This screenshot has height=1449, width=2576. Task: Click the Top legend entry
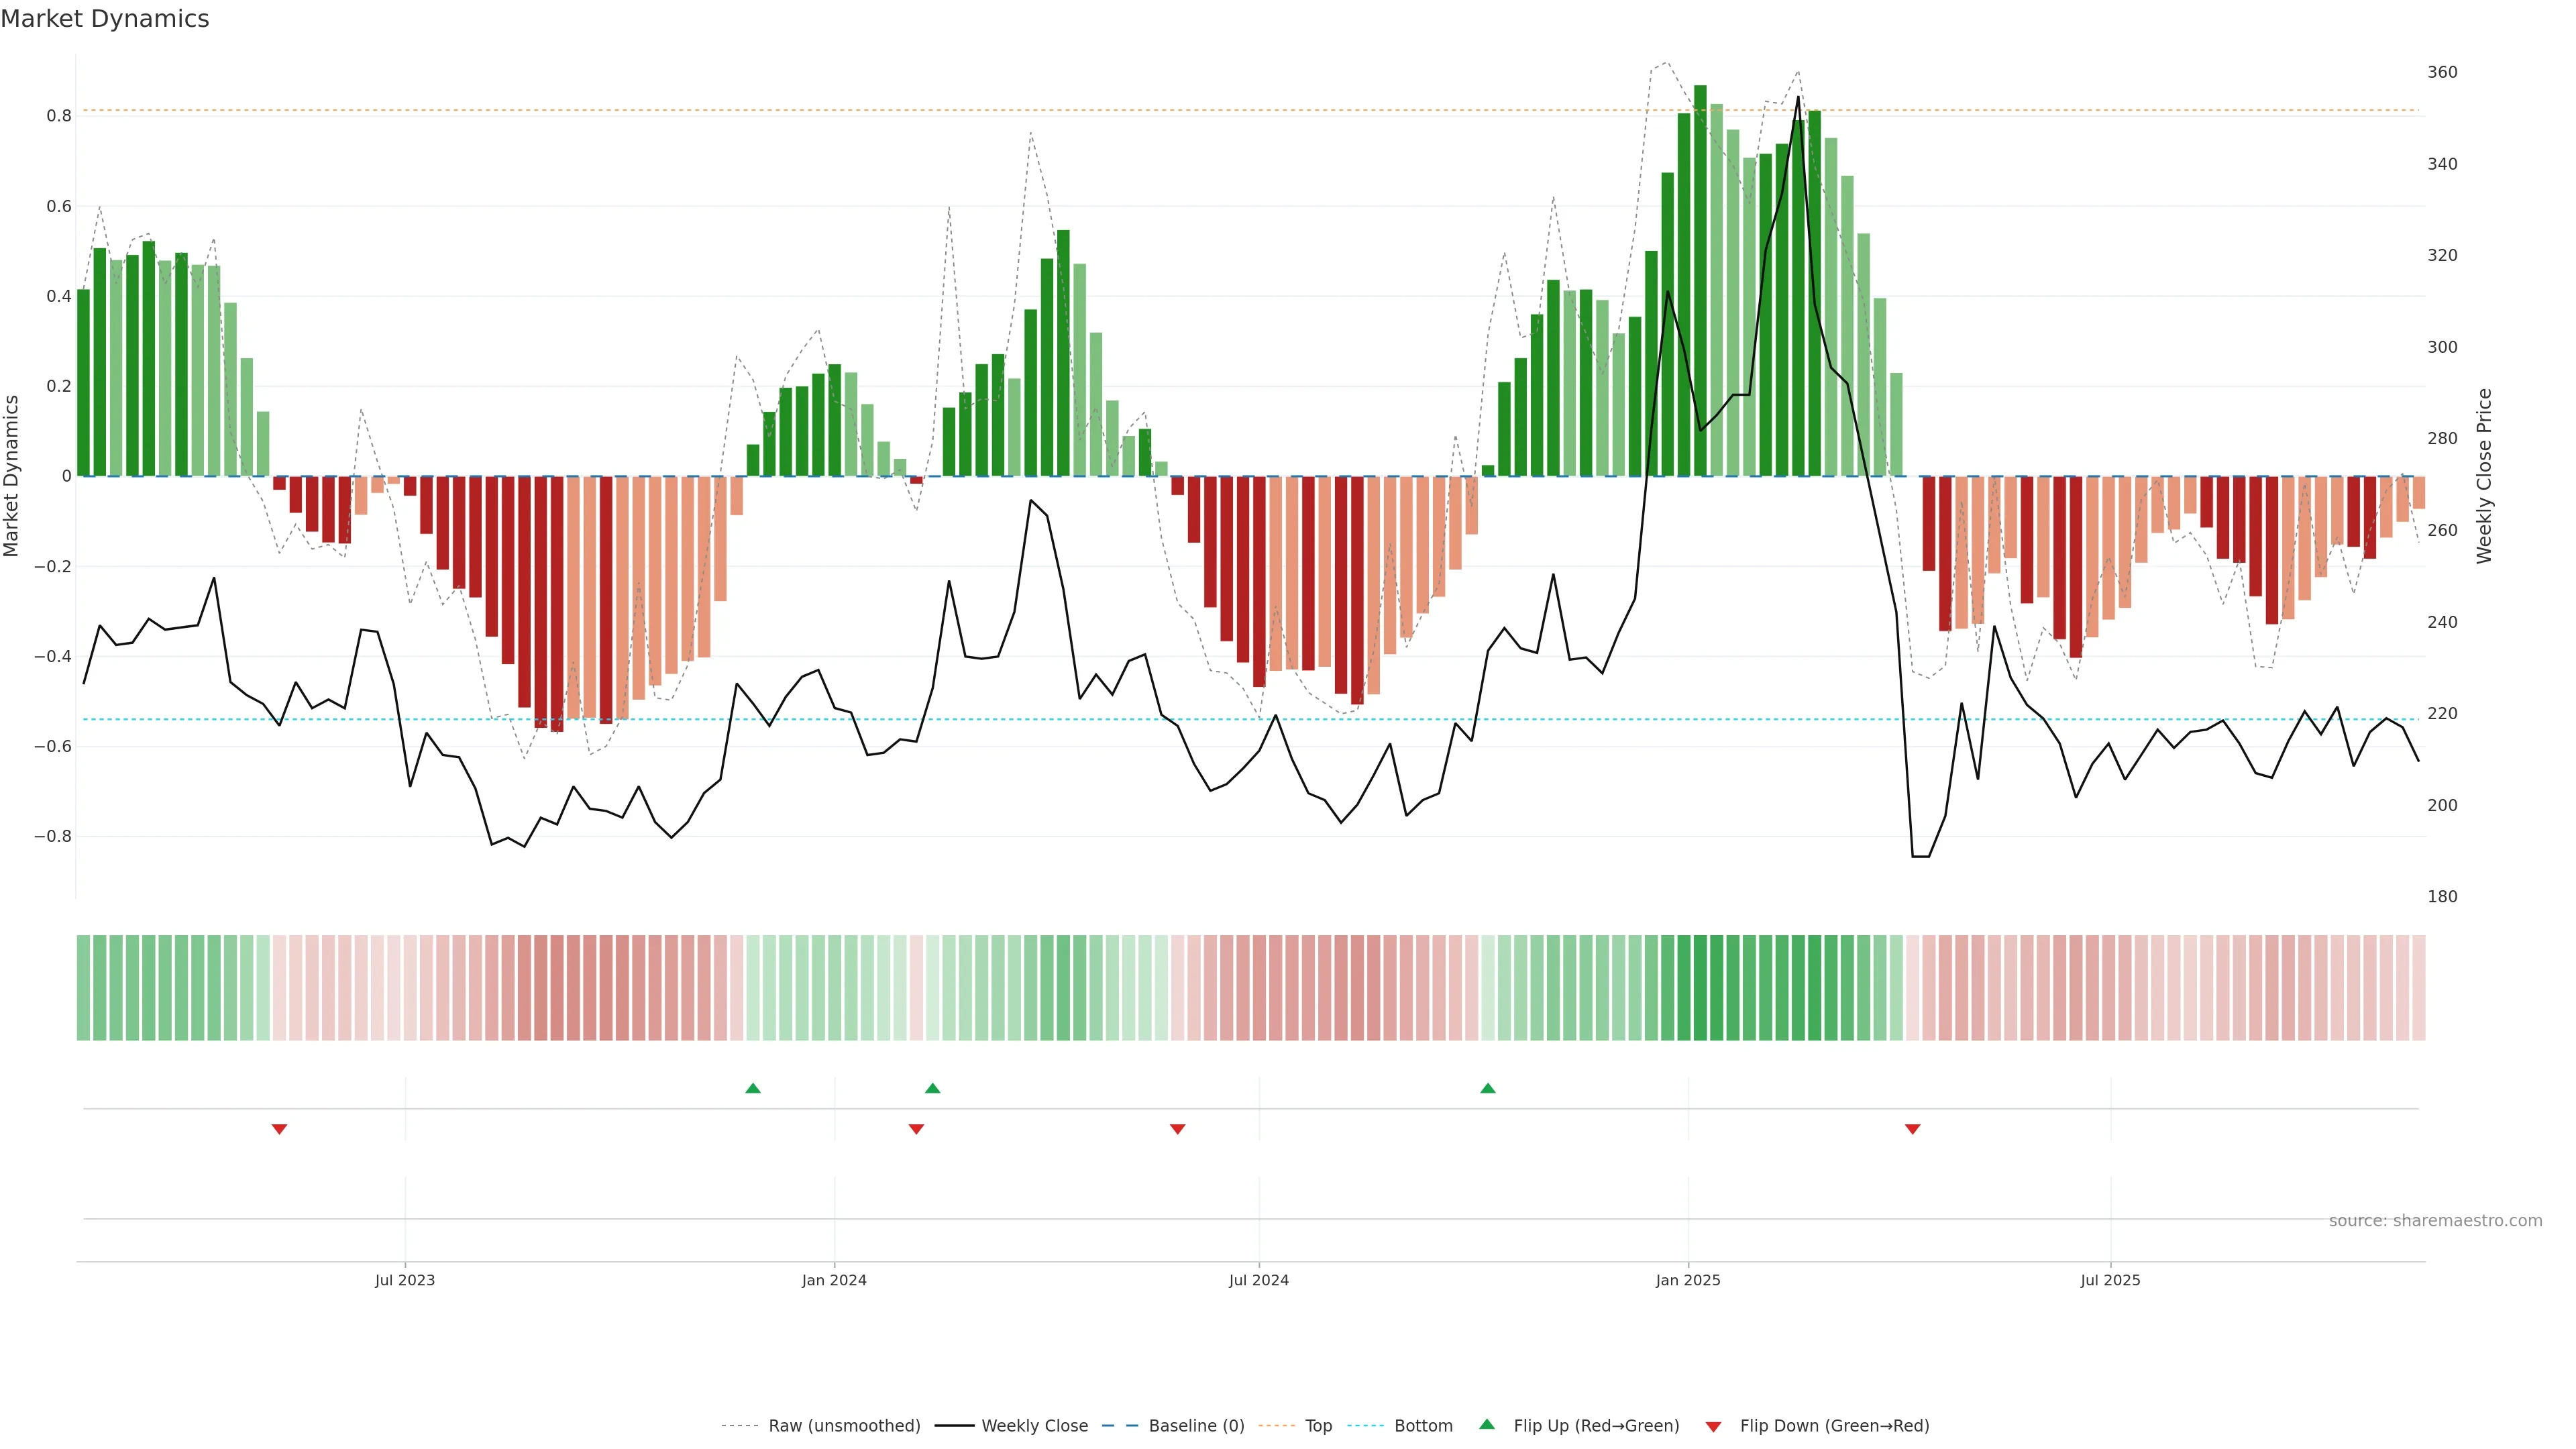(x=1318, y=1426)
